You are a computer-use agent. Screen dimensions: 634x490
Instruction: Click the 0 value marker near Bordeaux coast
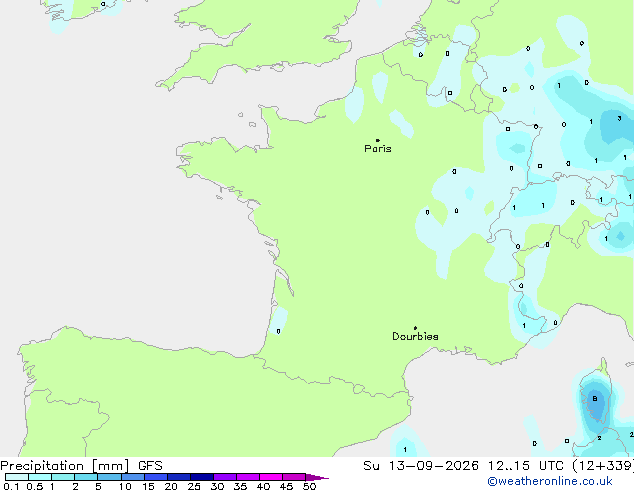[279, 332]
